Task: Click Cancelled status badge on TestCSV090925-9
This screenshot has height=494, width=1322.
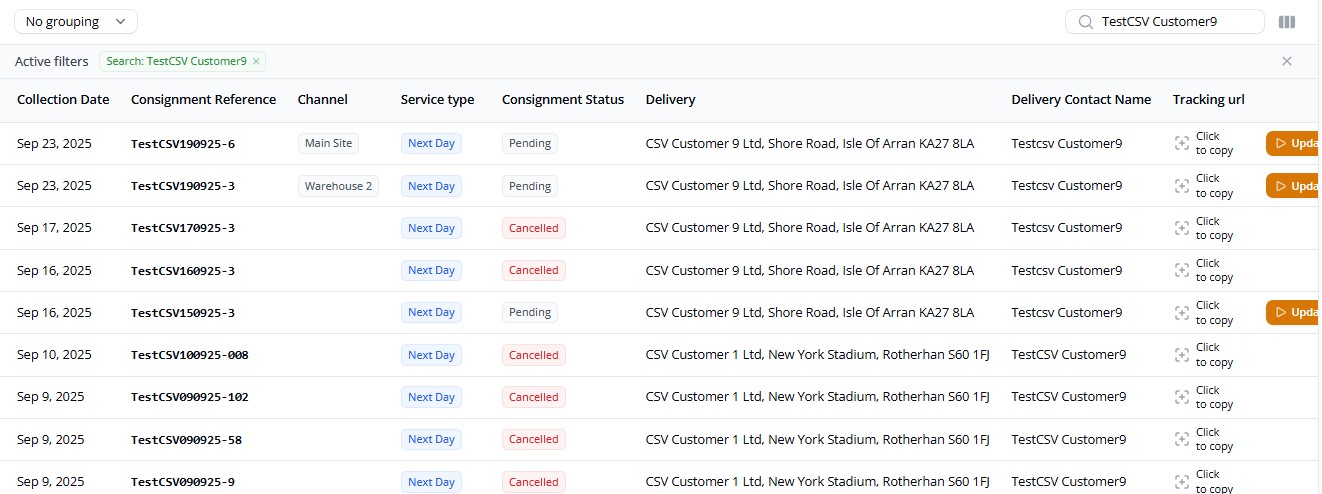Action: click(x=533, y=482)
